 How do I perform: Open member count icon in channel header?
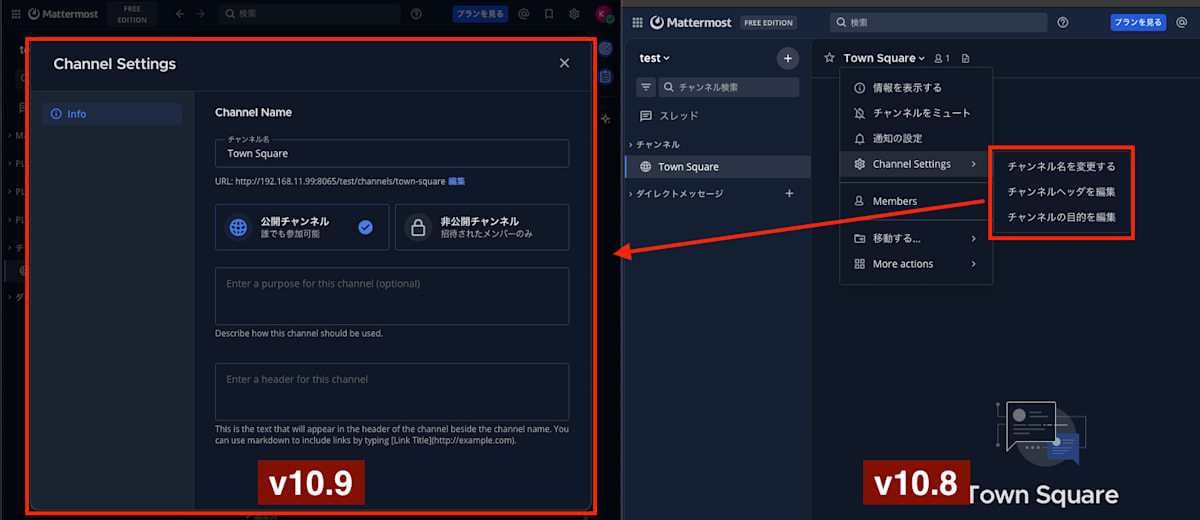point(942,58)
